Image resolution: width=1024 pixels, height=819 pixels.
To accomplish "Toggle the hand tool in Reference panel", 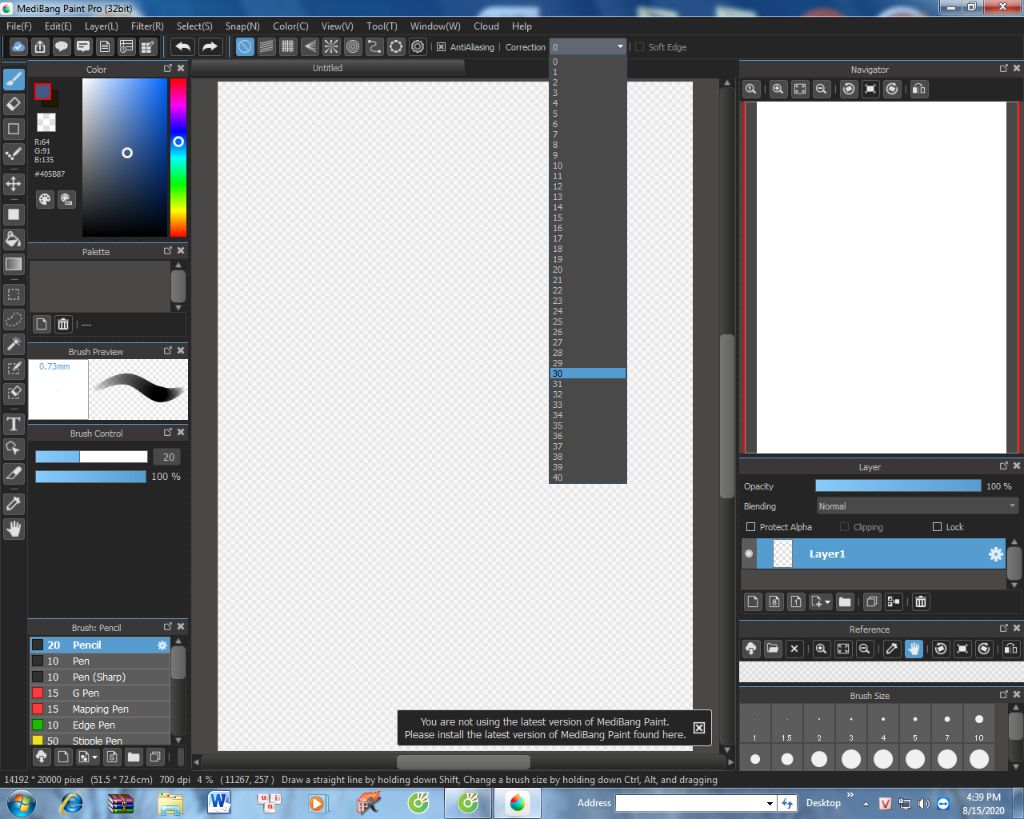I will click(x=913, y=649).
